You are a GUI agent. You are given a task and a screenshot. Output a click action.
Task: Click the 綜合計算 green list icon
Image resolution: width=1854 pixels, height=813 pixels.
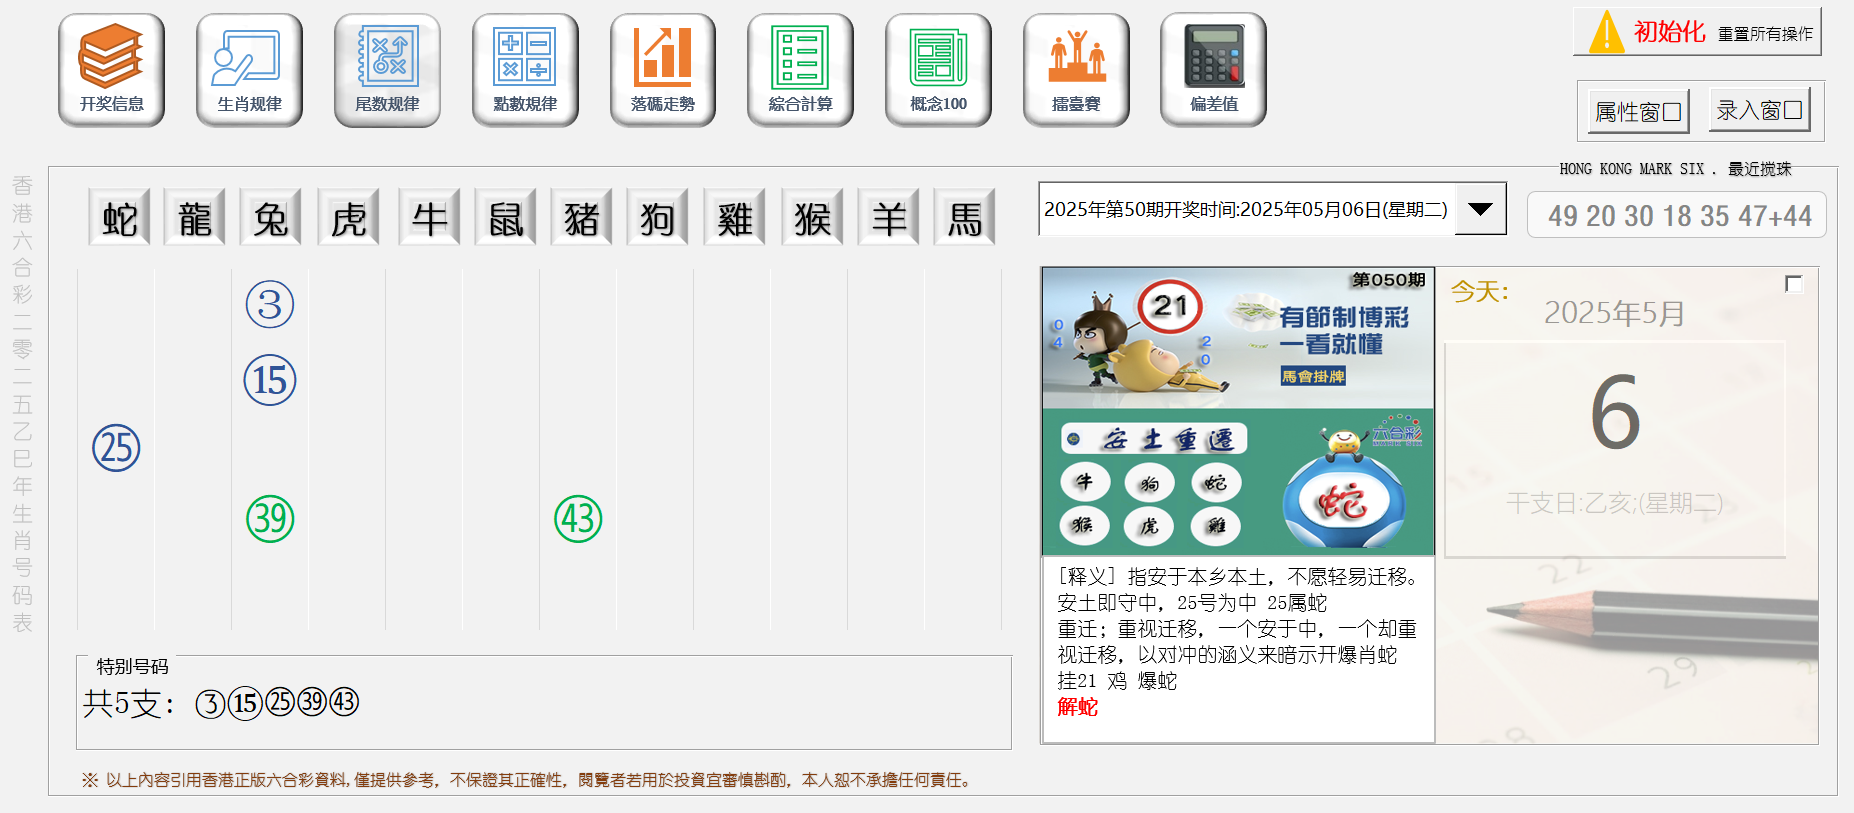click(x=800, y=70)
